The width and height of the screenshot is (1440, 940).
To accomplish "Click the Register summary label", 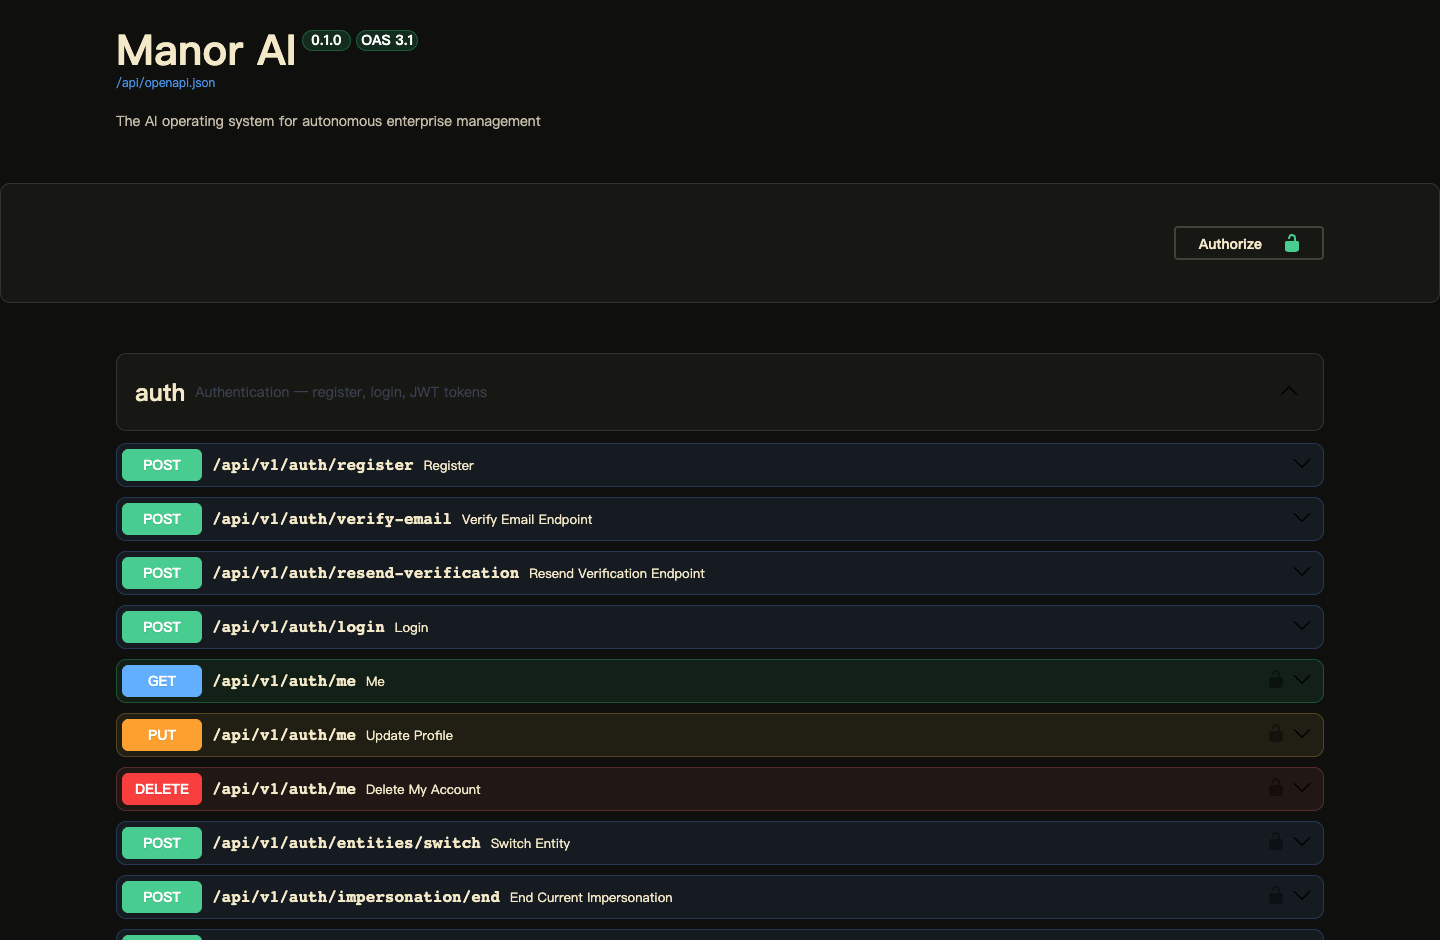I will 448,466.
